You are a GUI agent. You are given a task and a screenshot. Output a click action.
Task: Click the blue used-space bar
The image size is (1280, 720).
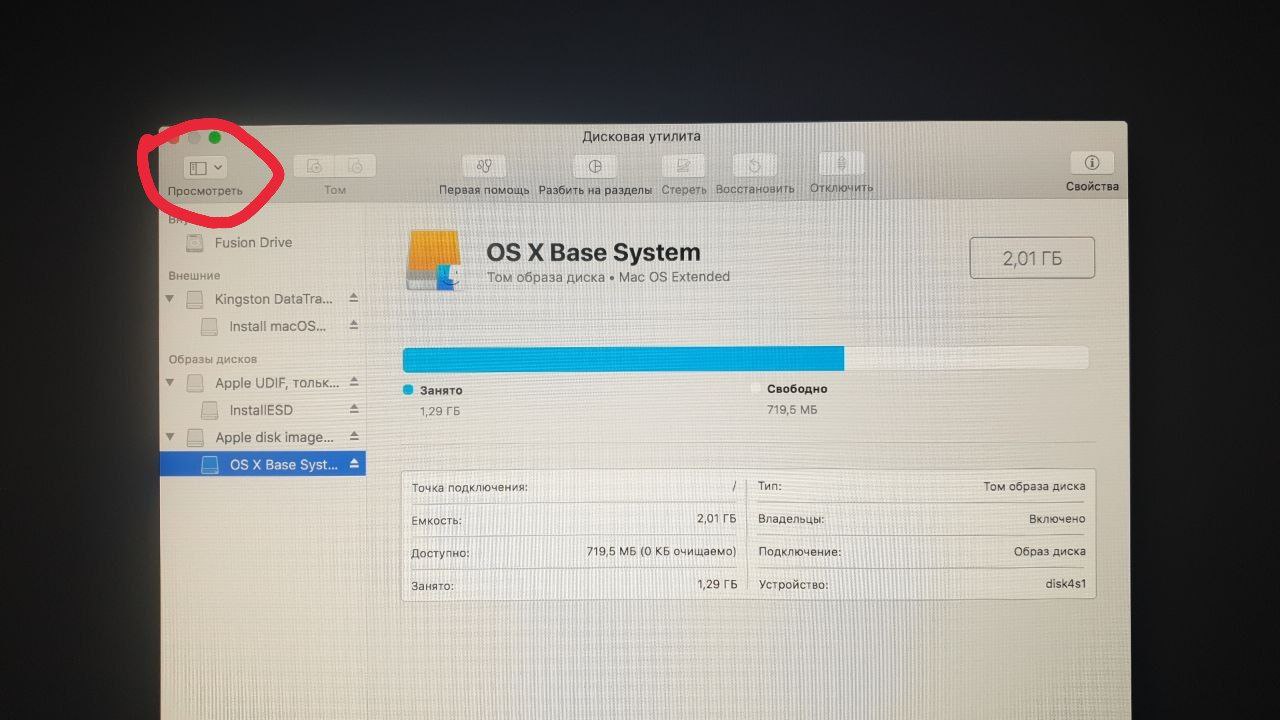point(623,359)
